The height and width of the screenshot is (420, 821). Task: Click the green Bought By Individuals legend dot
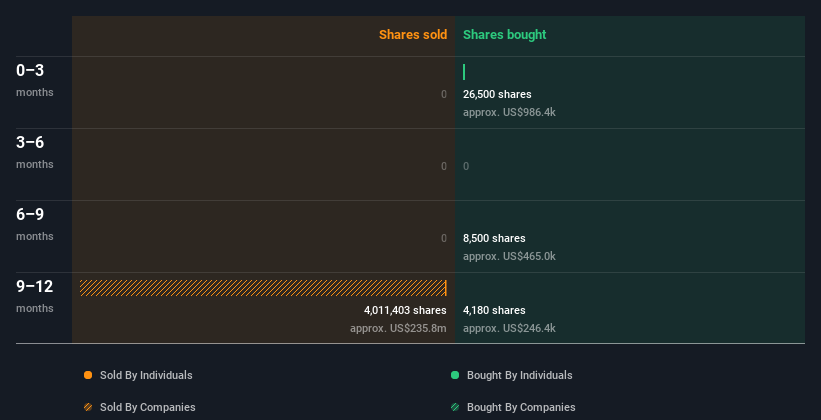(455, 375)
